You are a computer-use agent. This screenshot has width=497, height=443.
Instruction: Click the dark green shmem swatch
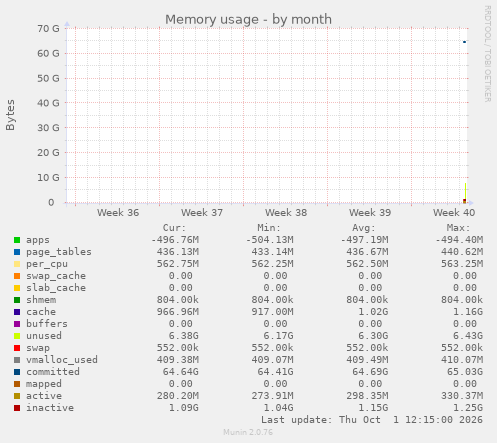17,300
